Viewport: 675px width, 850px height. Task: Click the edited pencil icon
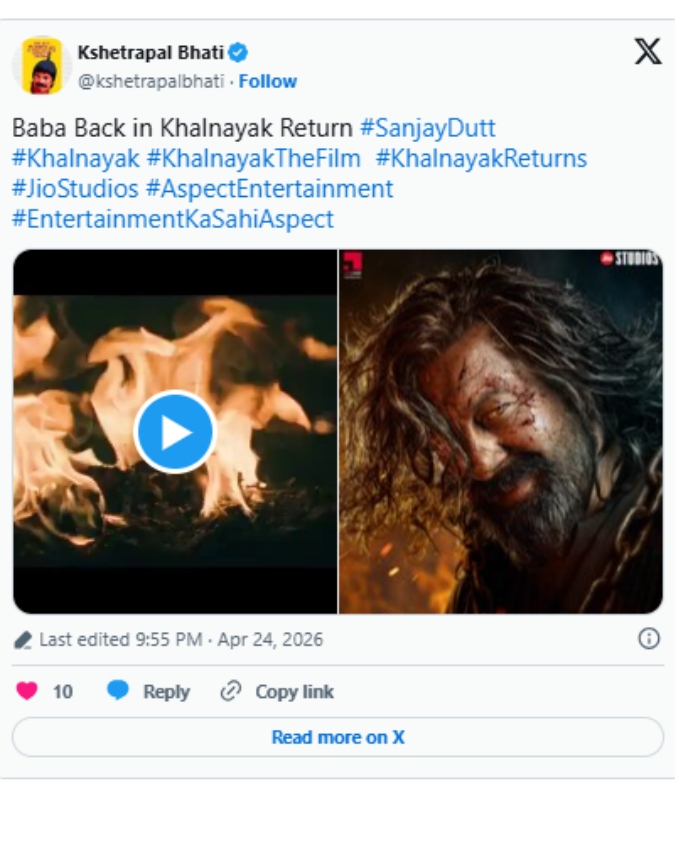click(22, 640)
